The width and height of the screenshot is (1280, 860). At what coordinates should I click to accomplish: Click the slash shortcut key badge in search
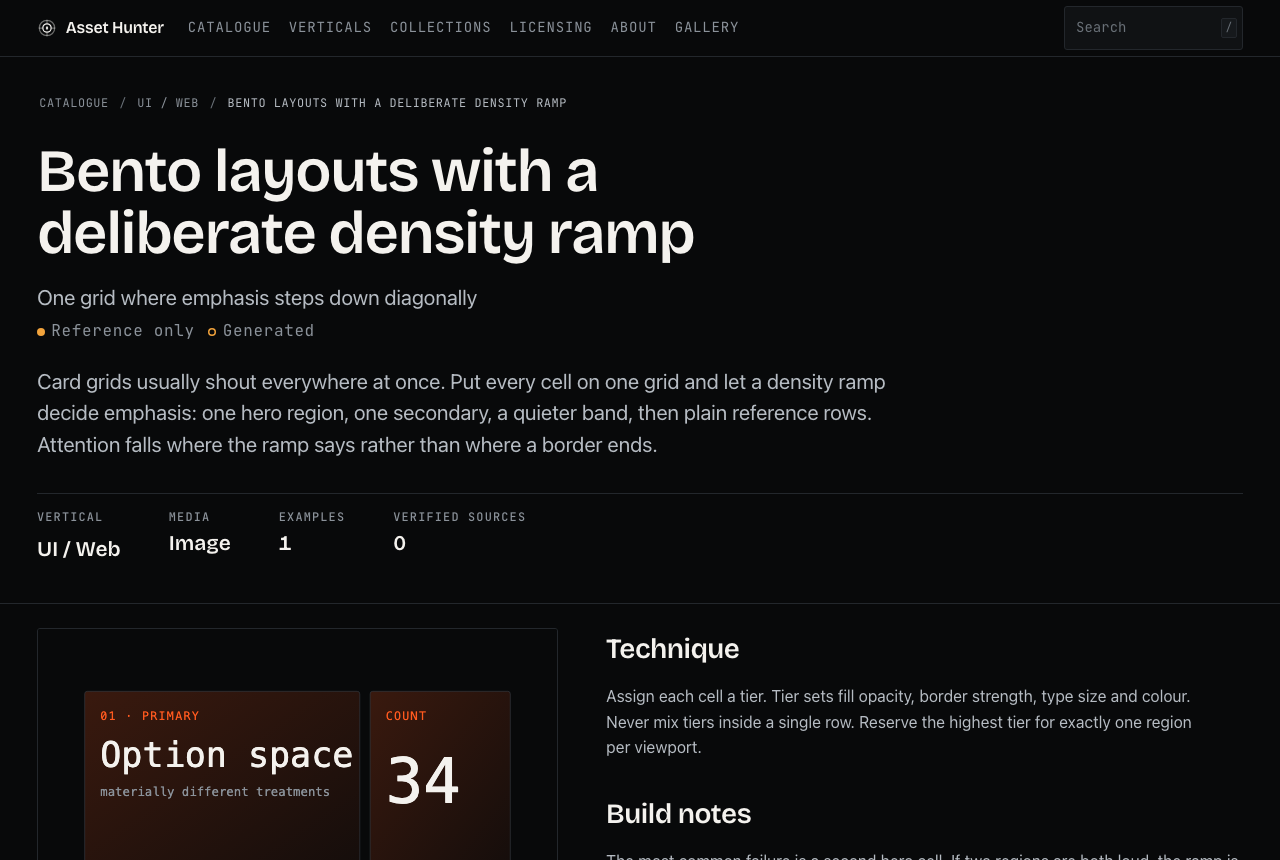pyautogui.click(x=1229, y=28)
